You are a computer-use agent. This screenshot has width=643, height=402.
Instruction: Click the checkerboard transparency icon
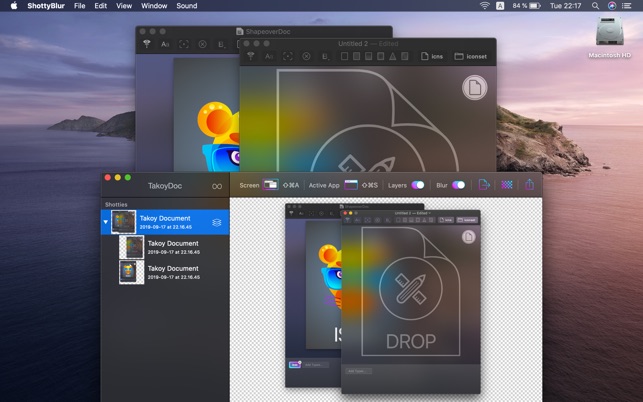coord(507,185)
